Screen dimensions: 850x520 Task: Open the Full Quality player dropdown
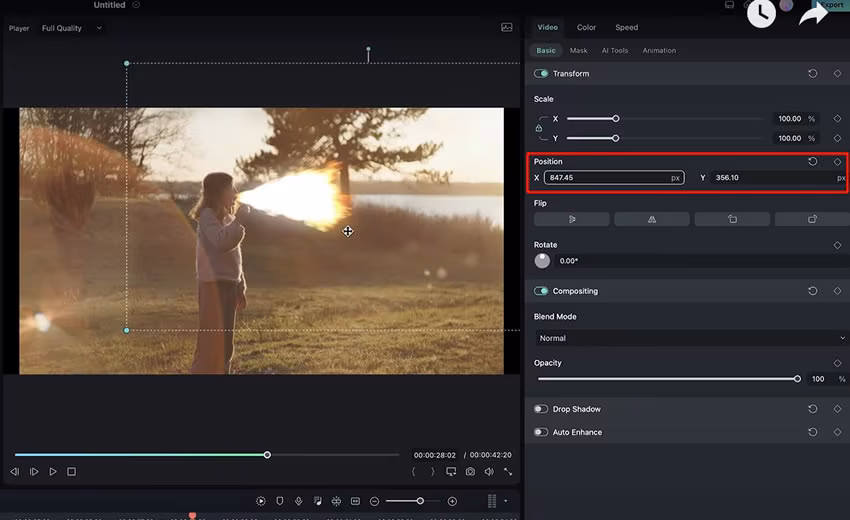point(71,28)
